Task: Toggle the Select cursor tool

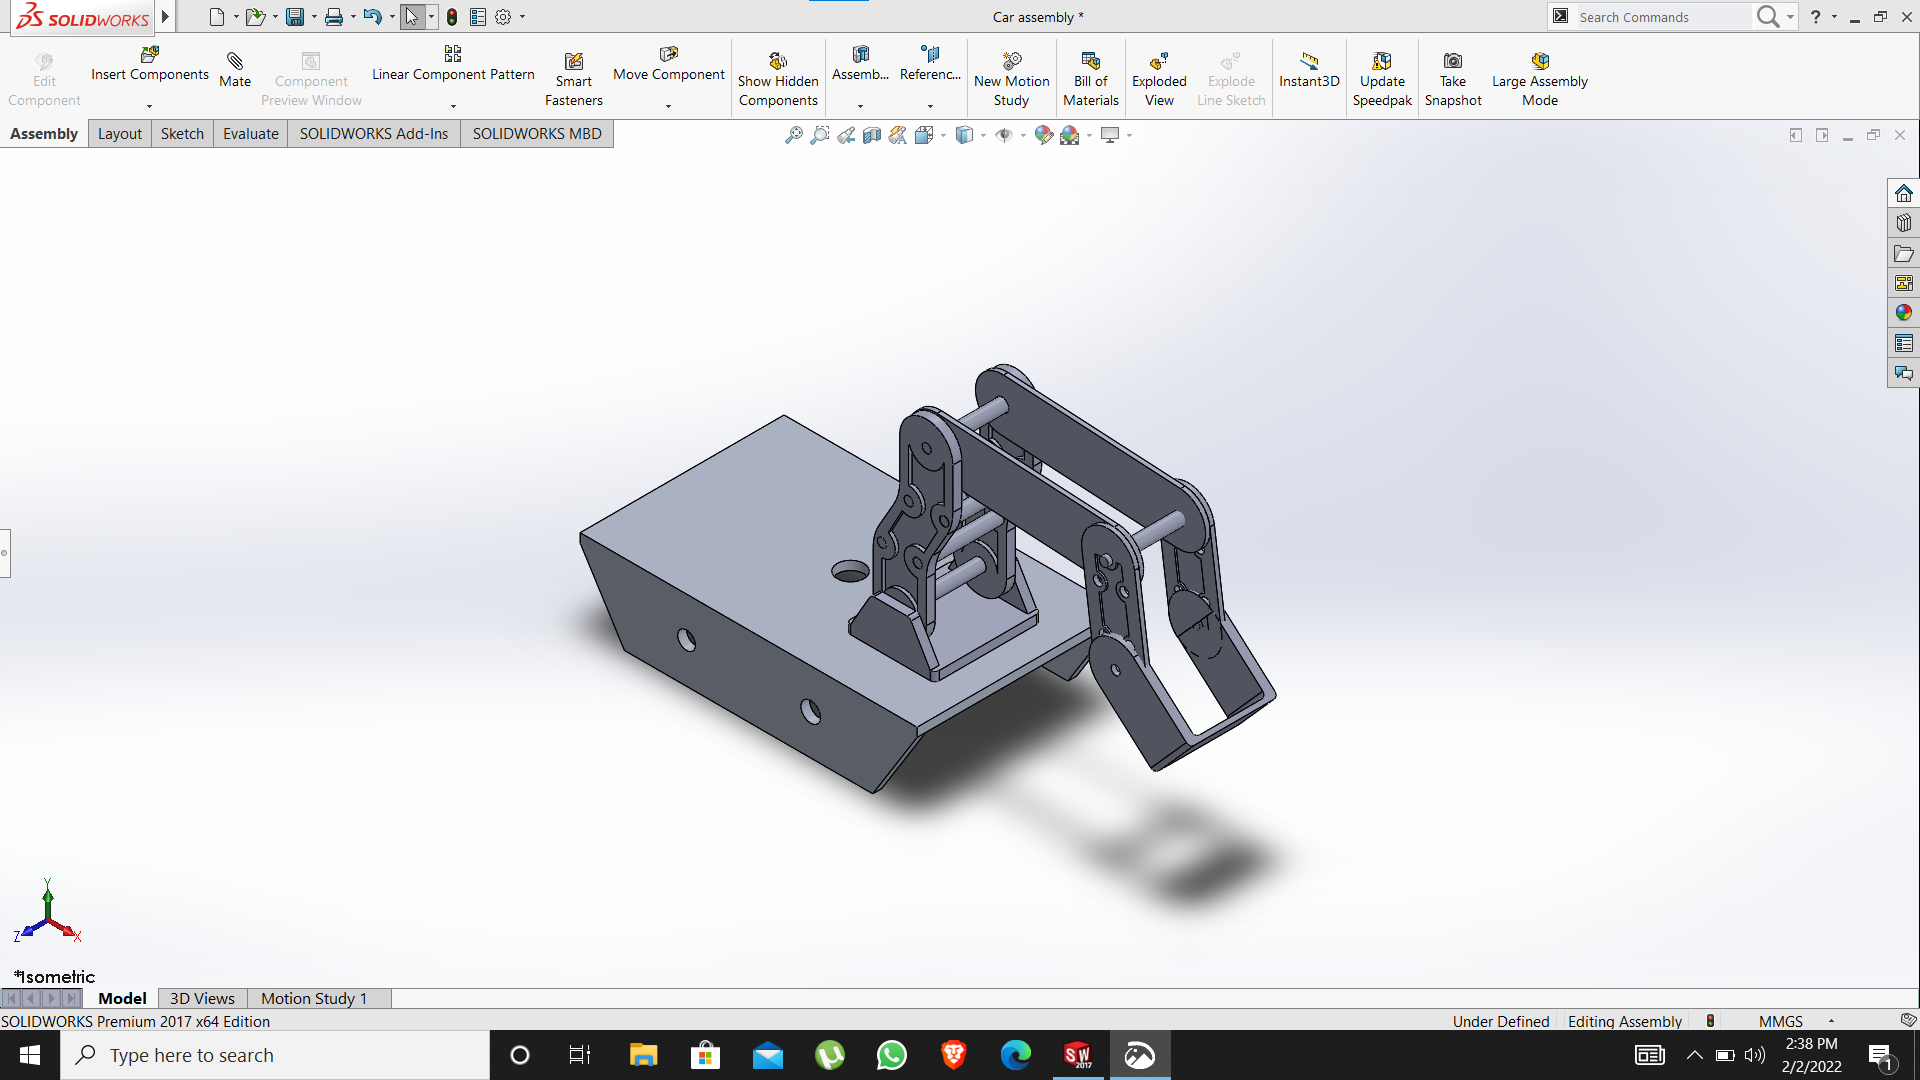Action: pos(412,17)
